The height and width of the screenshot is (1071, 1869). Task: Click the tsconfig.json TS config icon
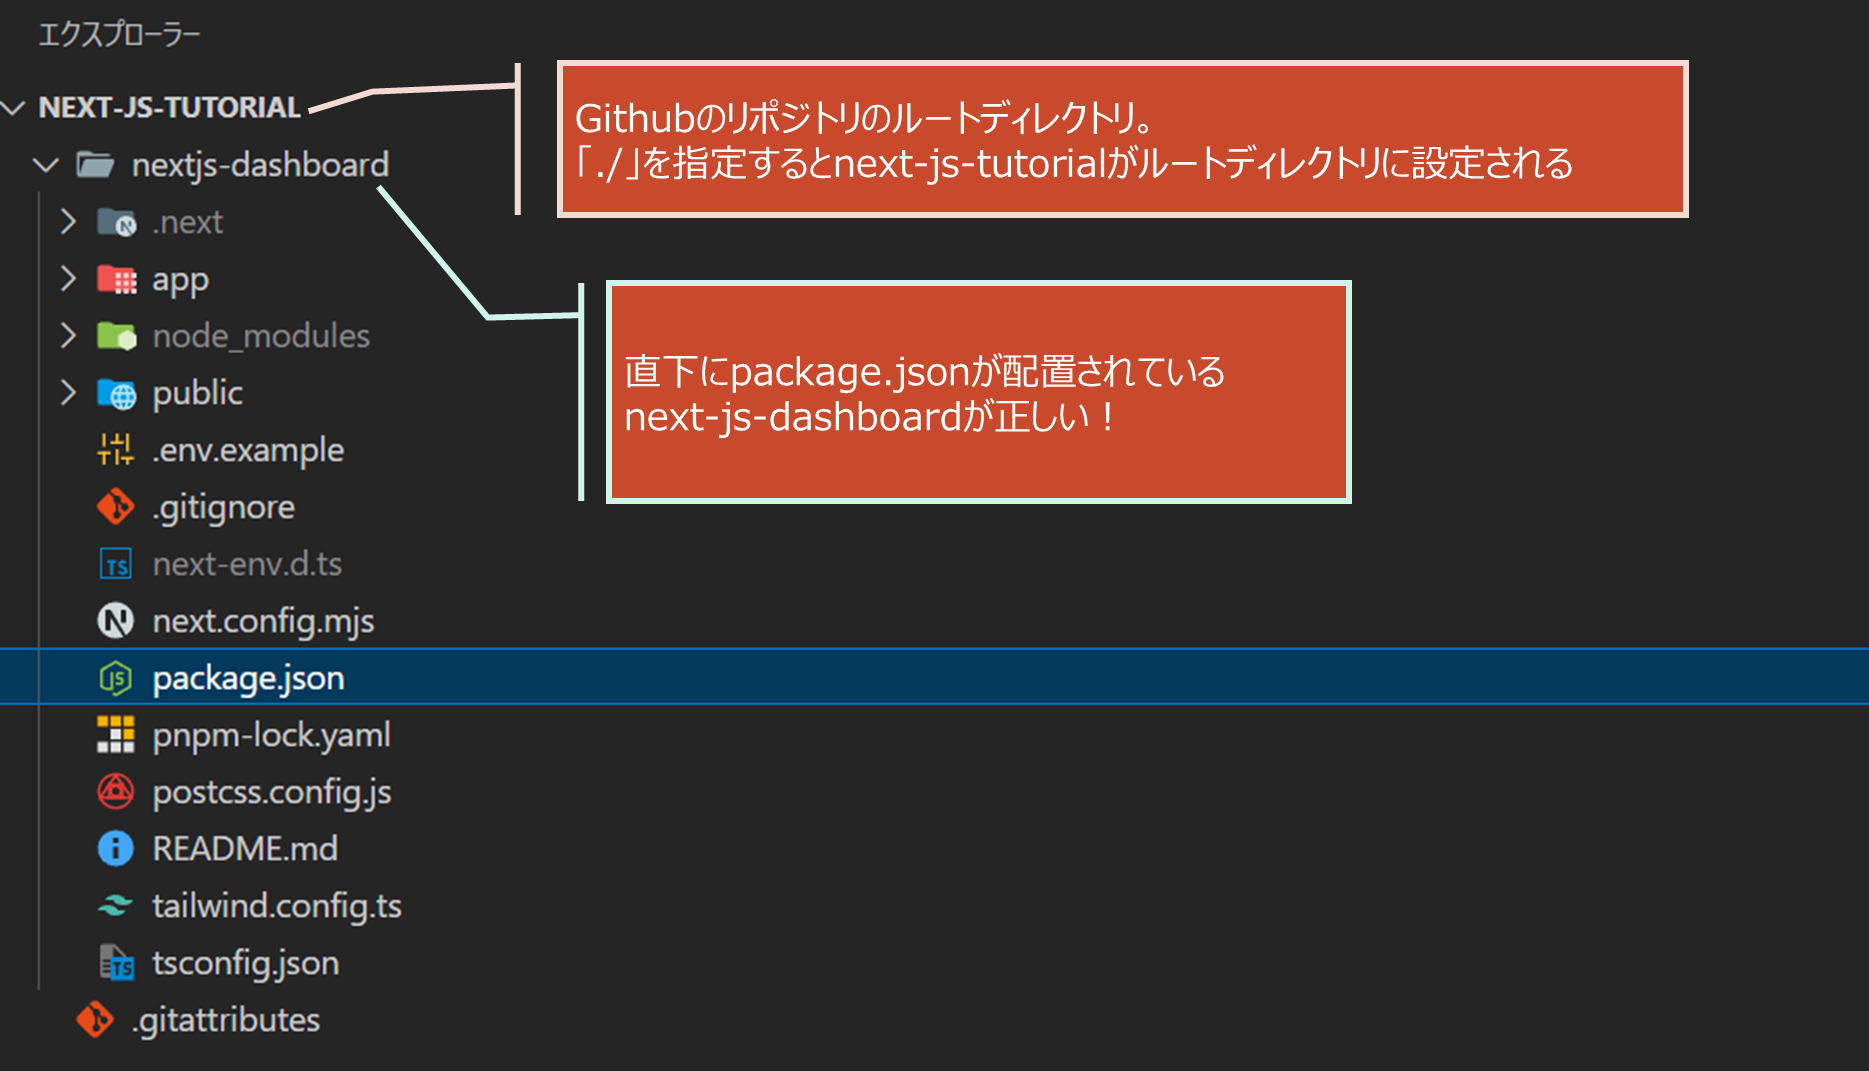pos(116,962)
